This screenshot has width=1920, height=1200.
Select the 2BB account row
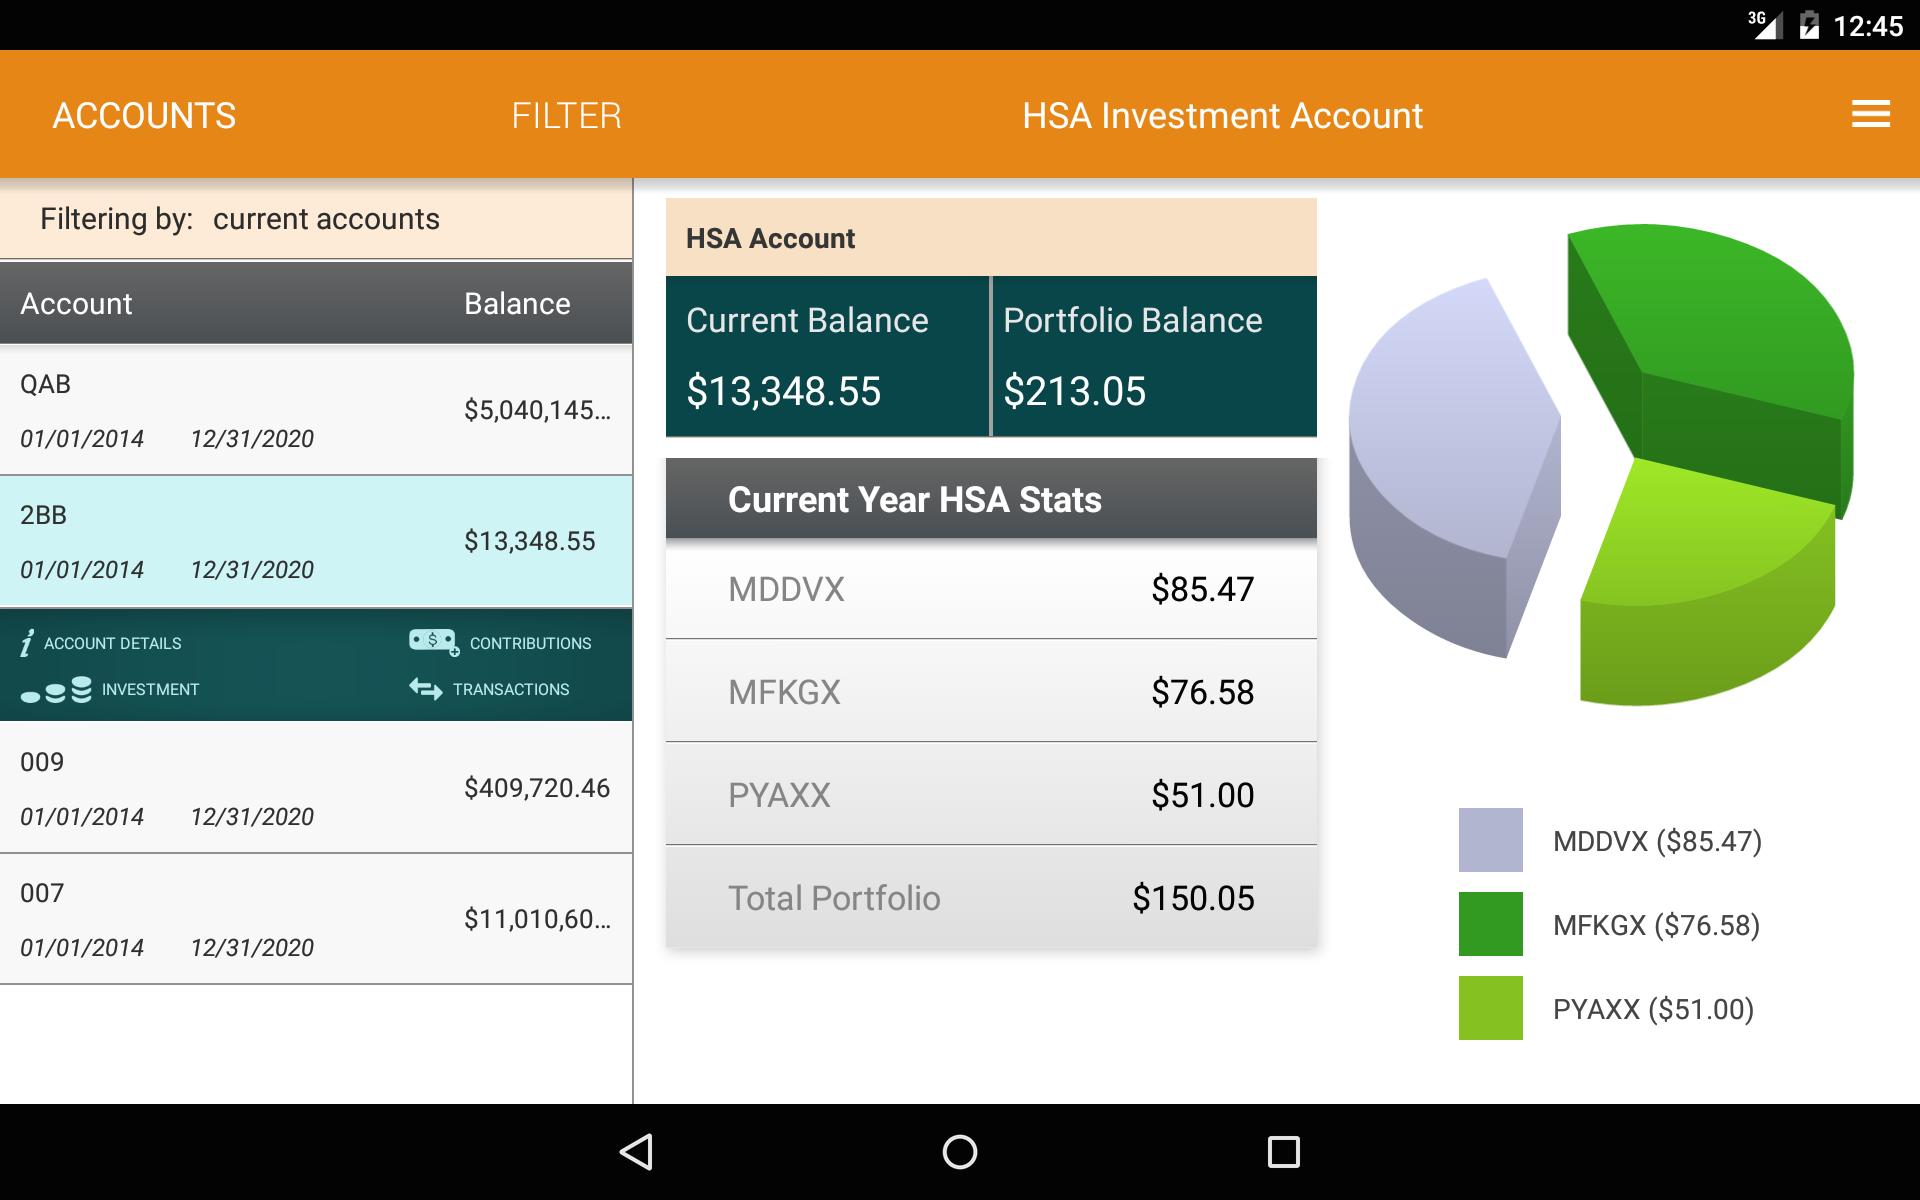(x=316, y=541)
